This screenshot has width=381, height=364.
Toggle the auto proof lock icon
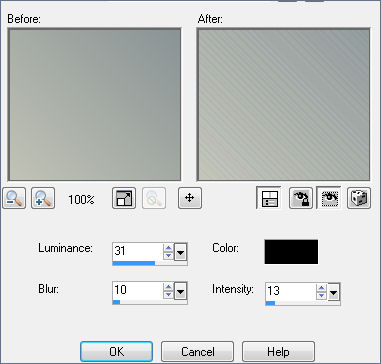pyautogui.click(x=301, y=198)
